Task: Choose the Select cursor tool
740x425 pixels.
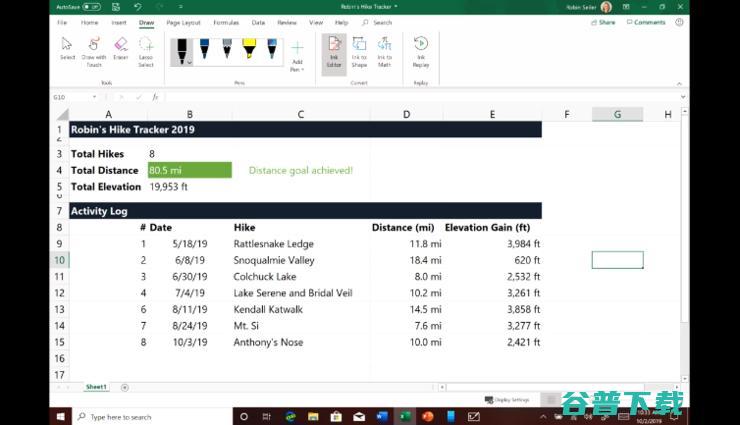Action: click(x=67, y=48)
